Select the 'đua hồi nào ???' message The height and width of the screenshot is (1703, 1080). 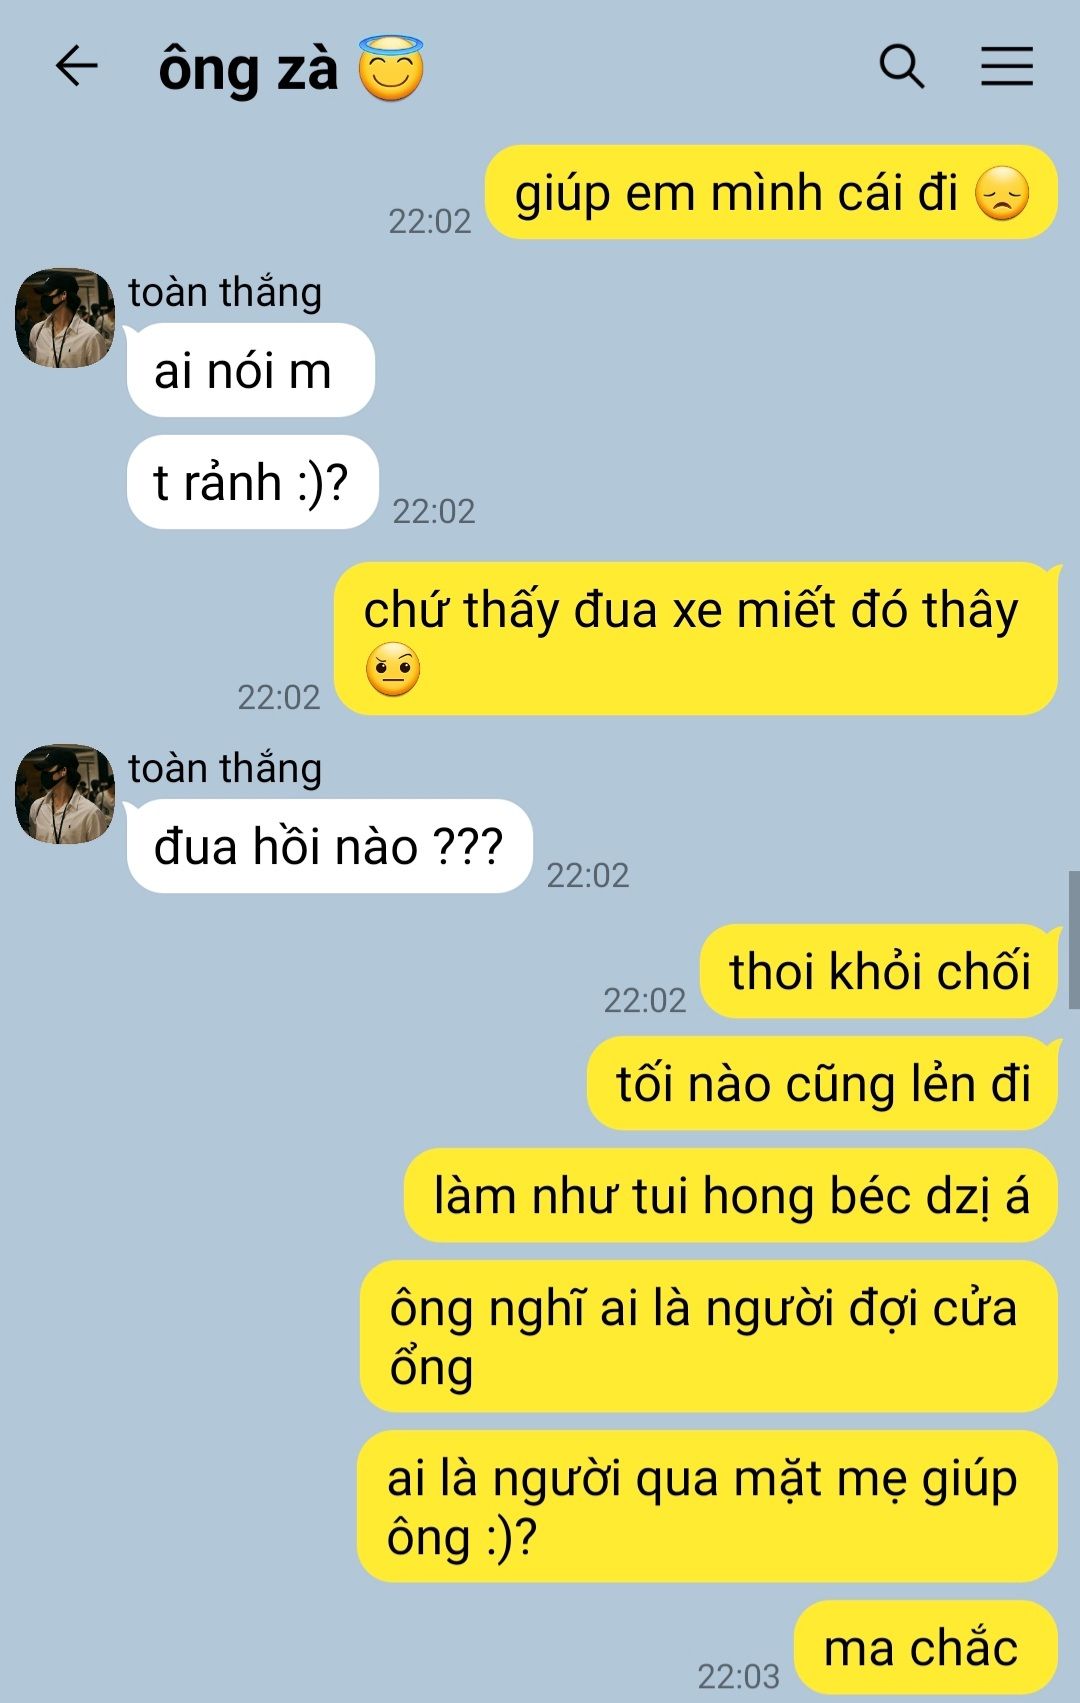click(329, 846)
